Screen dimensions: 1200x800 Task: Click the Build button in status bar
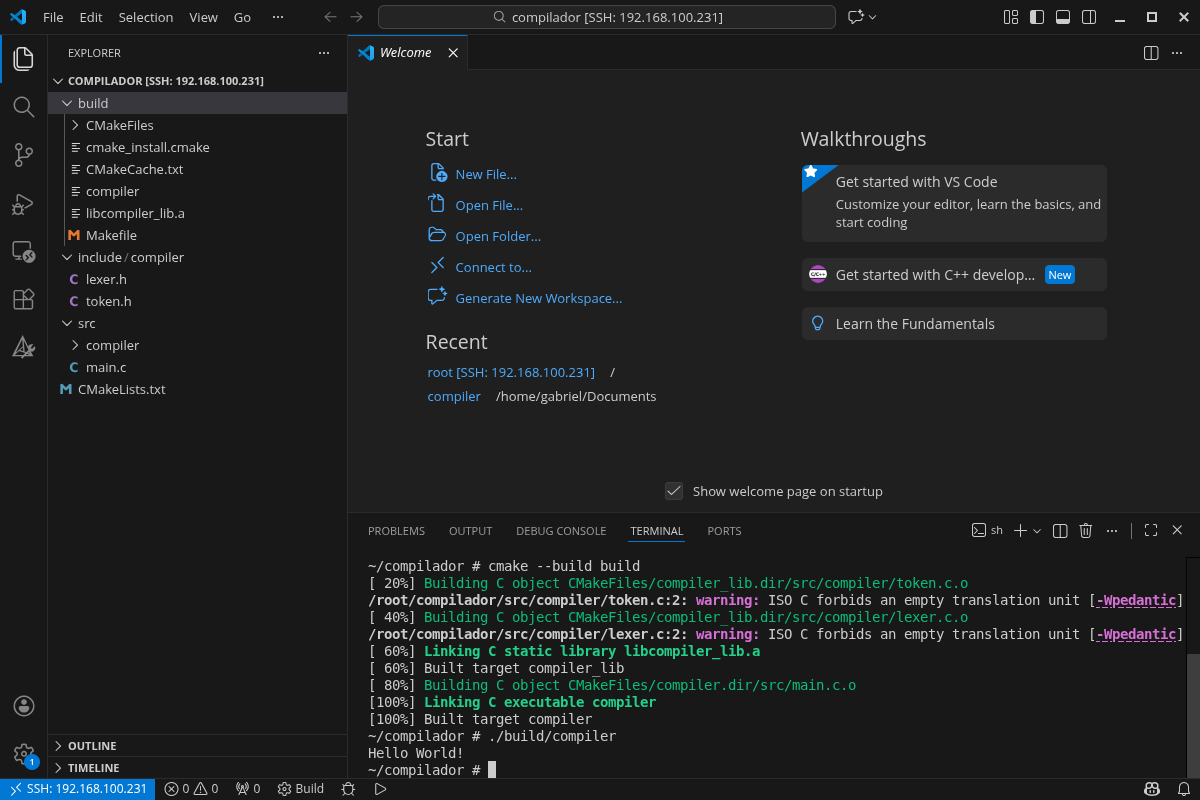pyautogui.click(x=301, y=789)
